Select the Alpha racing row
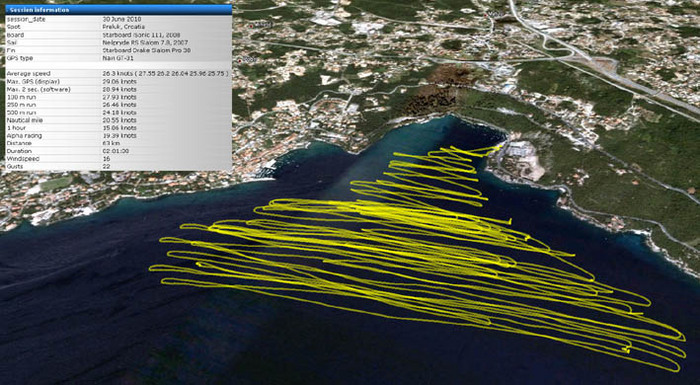The image size is (700, 385). coord(118,135)
